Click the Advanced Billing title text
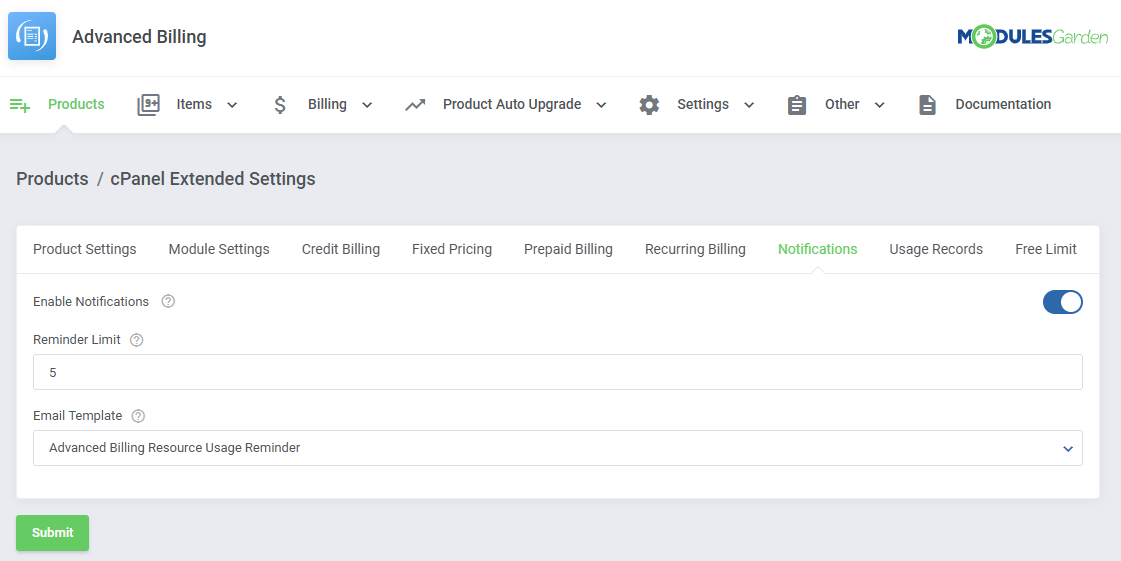1121x561 pixels. (x=139, y=36)
